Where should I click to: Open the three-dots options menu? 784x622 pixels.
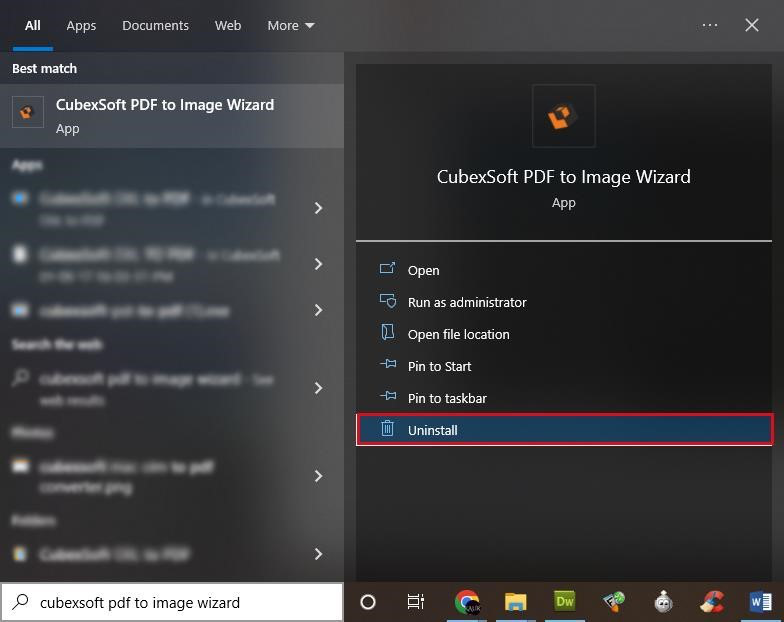(710, 25)
